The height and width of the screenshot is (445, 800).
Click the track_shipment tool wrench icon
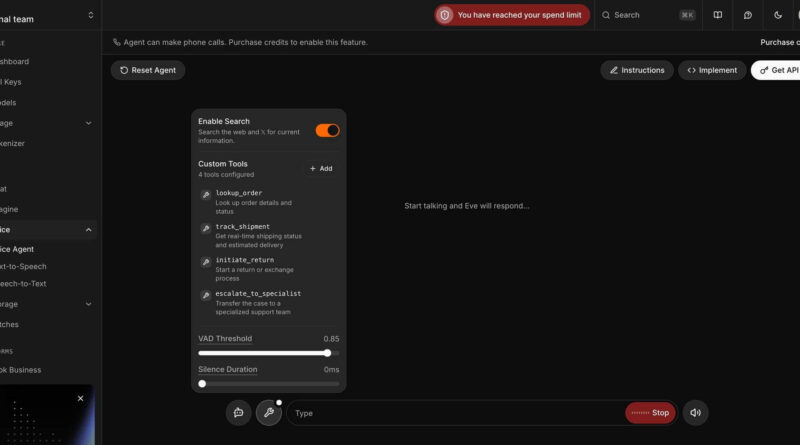click(x=206, y=228)
